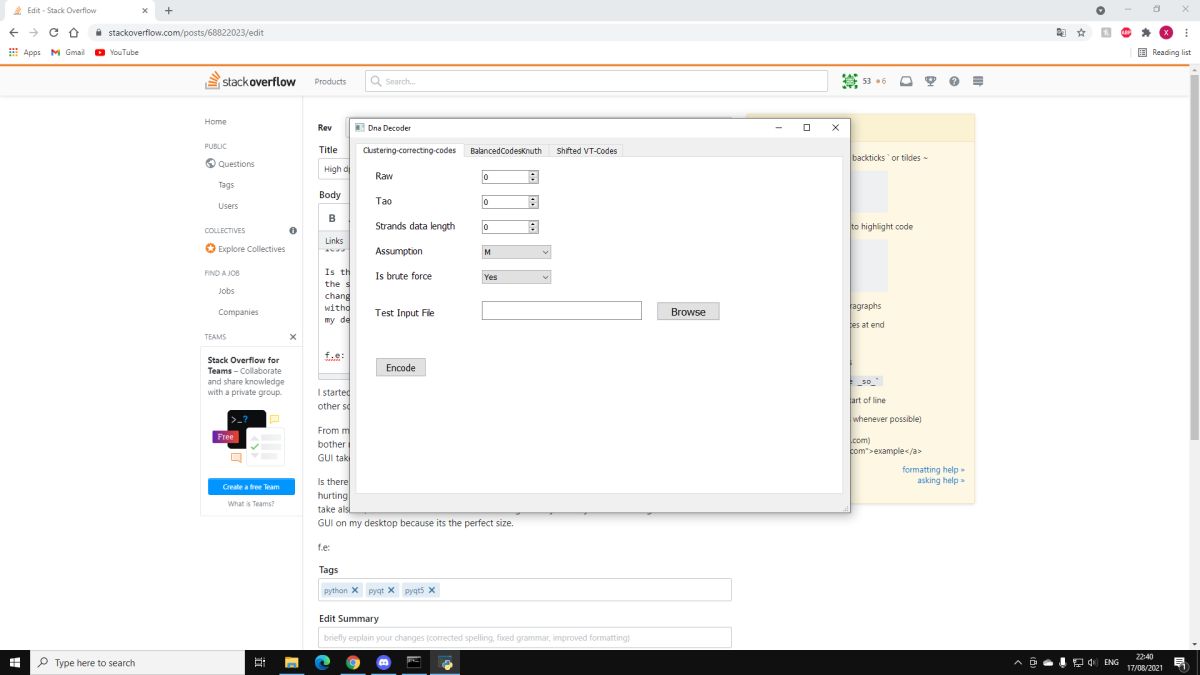Open the AdBlock Plus extension
1200x675 pixels.
[x=1126, y=32]
